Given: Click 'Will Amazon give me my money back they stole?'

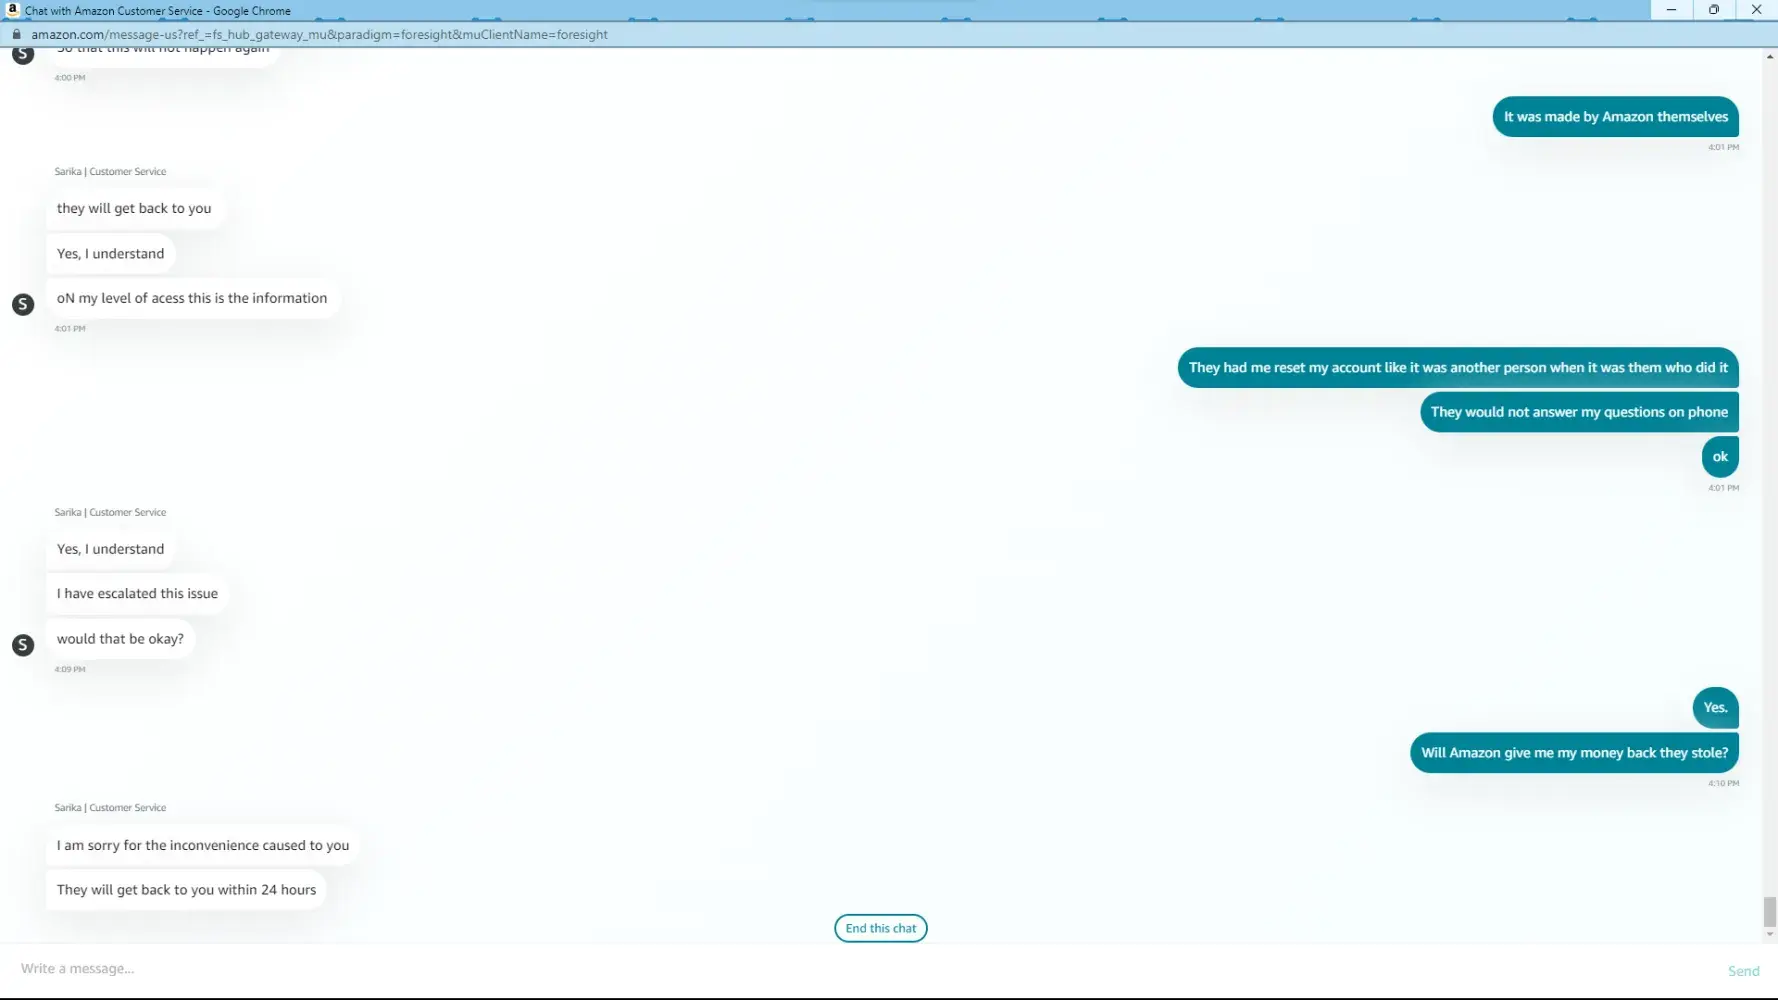Looking at the screenshot, I should point(1575,753).
